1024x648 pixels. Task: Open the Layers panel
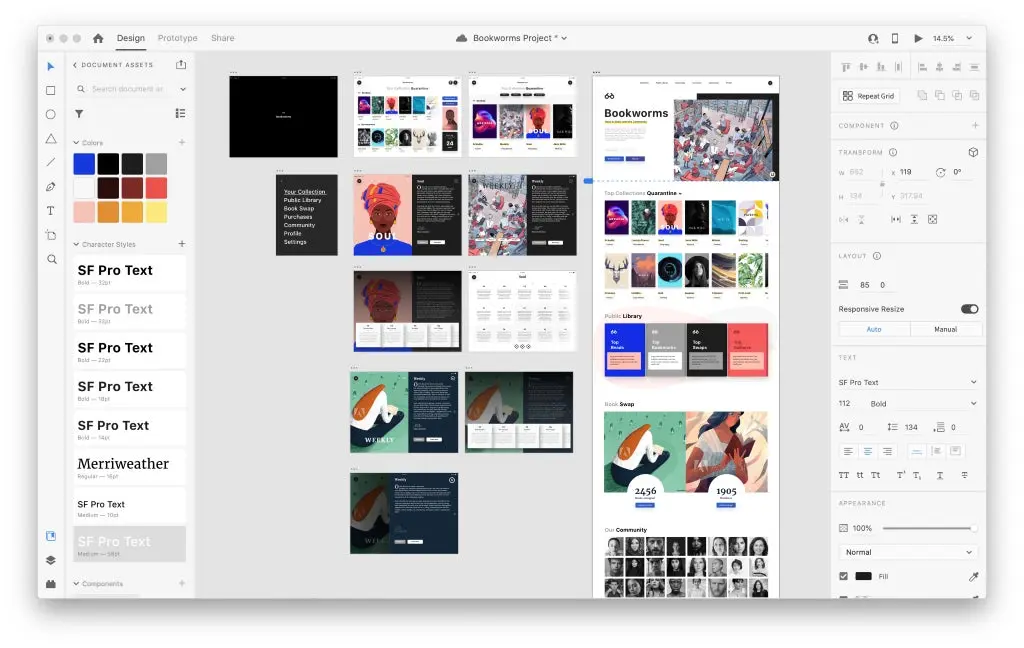[x=50, y=561]
